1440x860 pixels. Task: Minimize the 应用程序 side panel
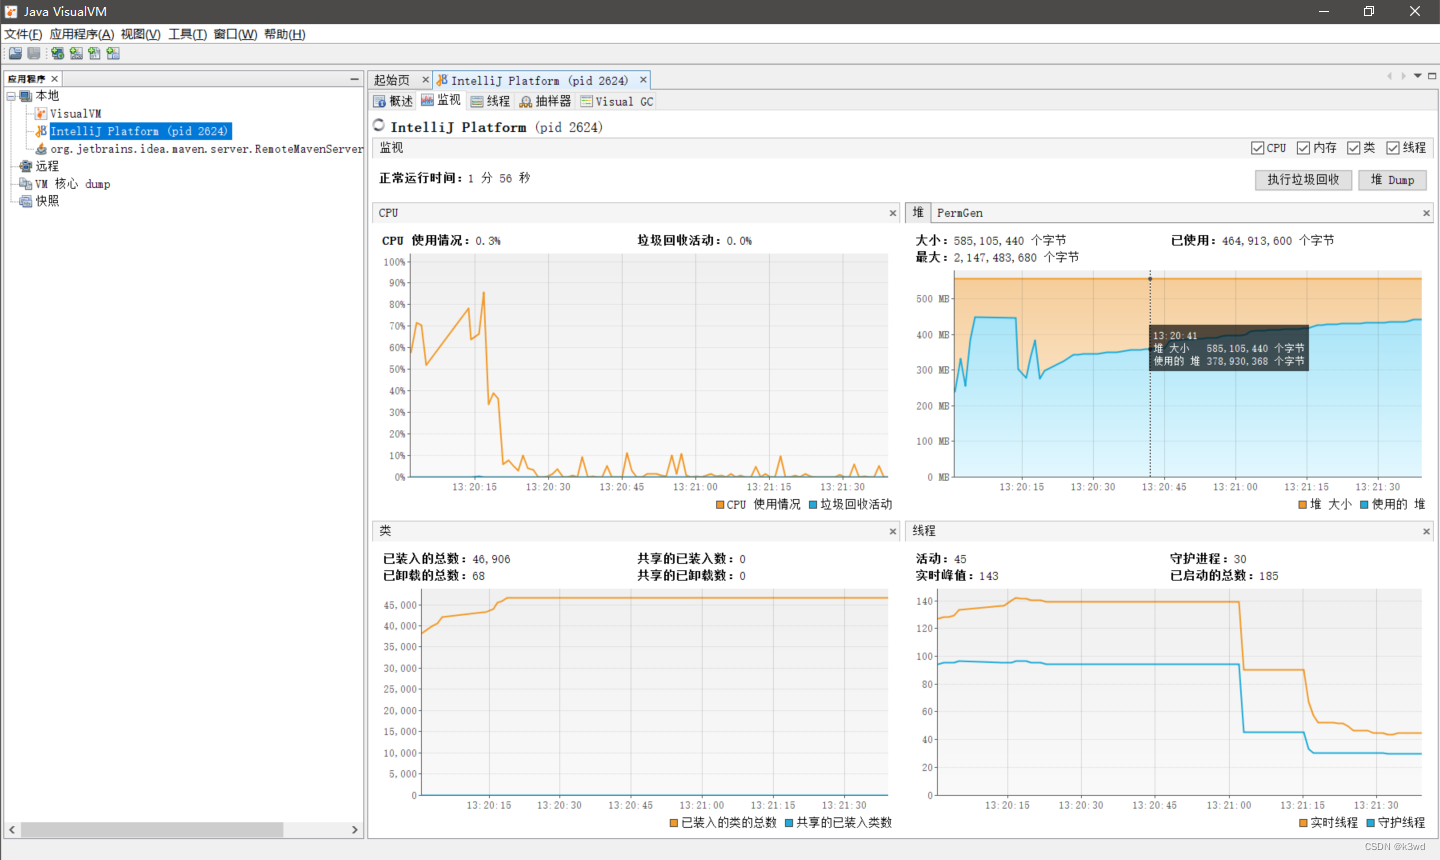tap(354, 79)
